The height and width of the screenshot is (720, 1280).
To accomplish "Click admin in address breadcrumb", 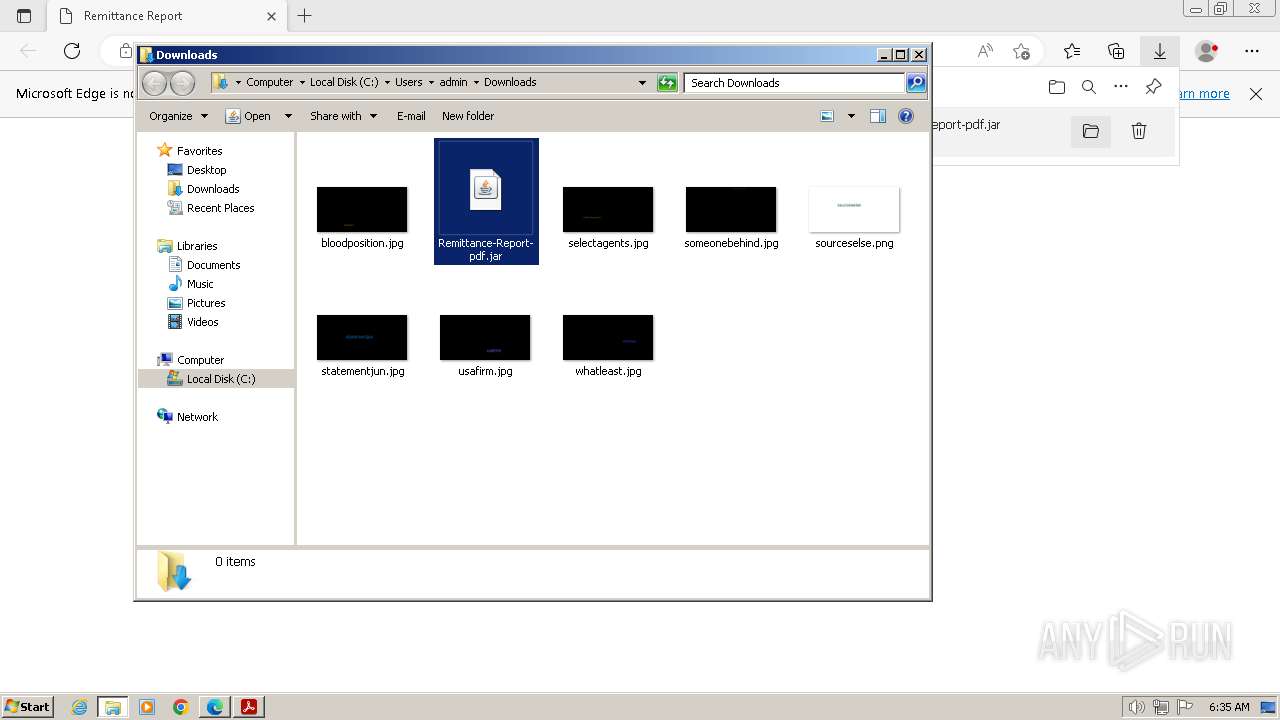I will [x=454, y=82].
